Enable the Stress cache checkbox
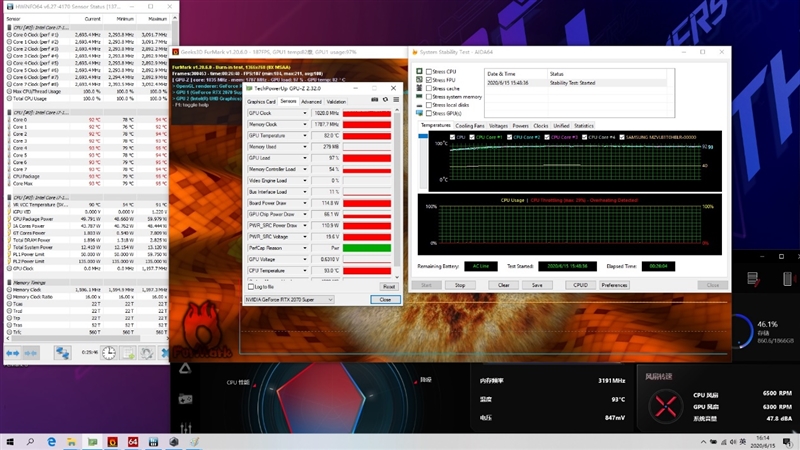This screenshot has height=450, width=800. click(429, 88)
